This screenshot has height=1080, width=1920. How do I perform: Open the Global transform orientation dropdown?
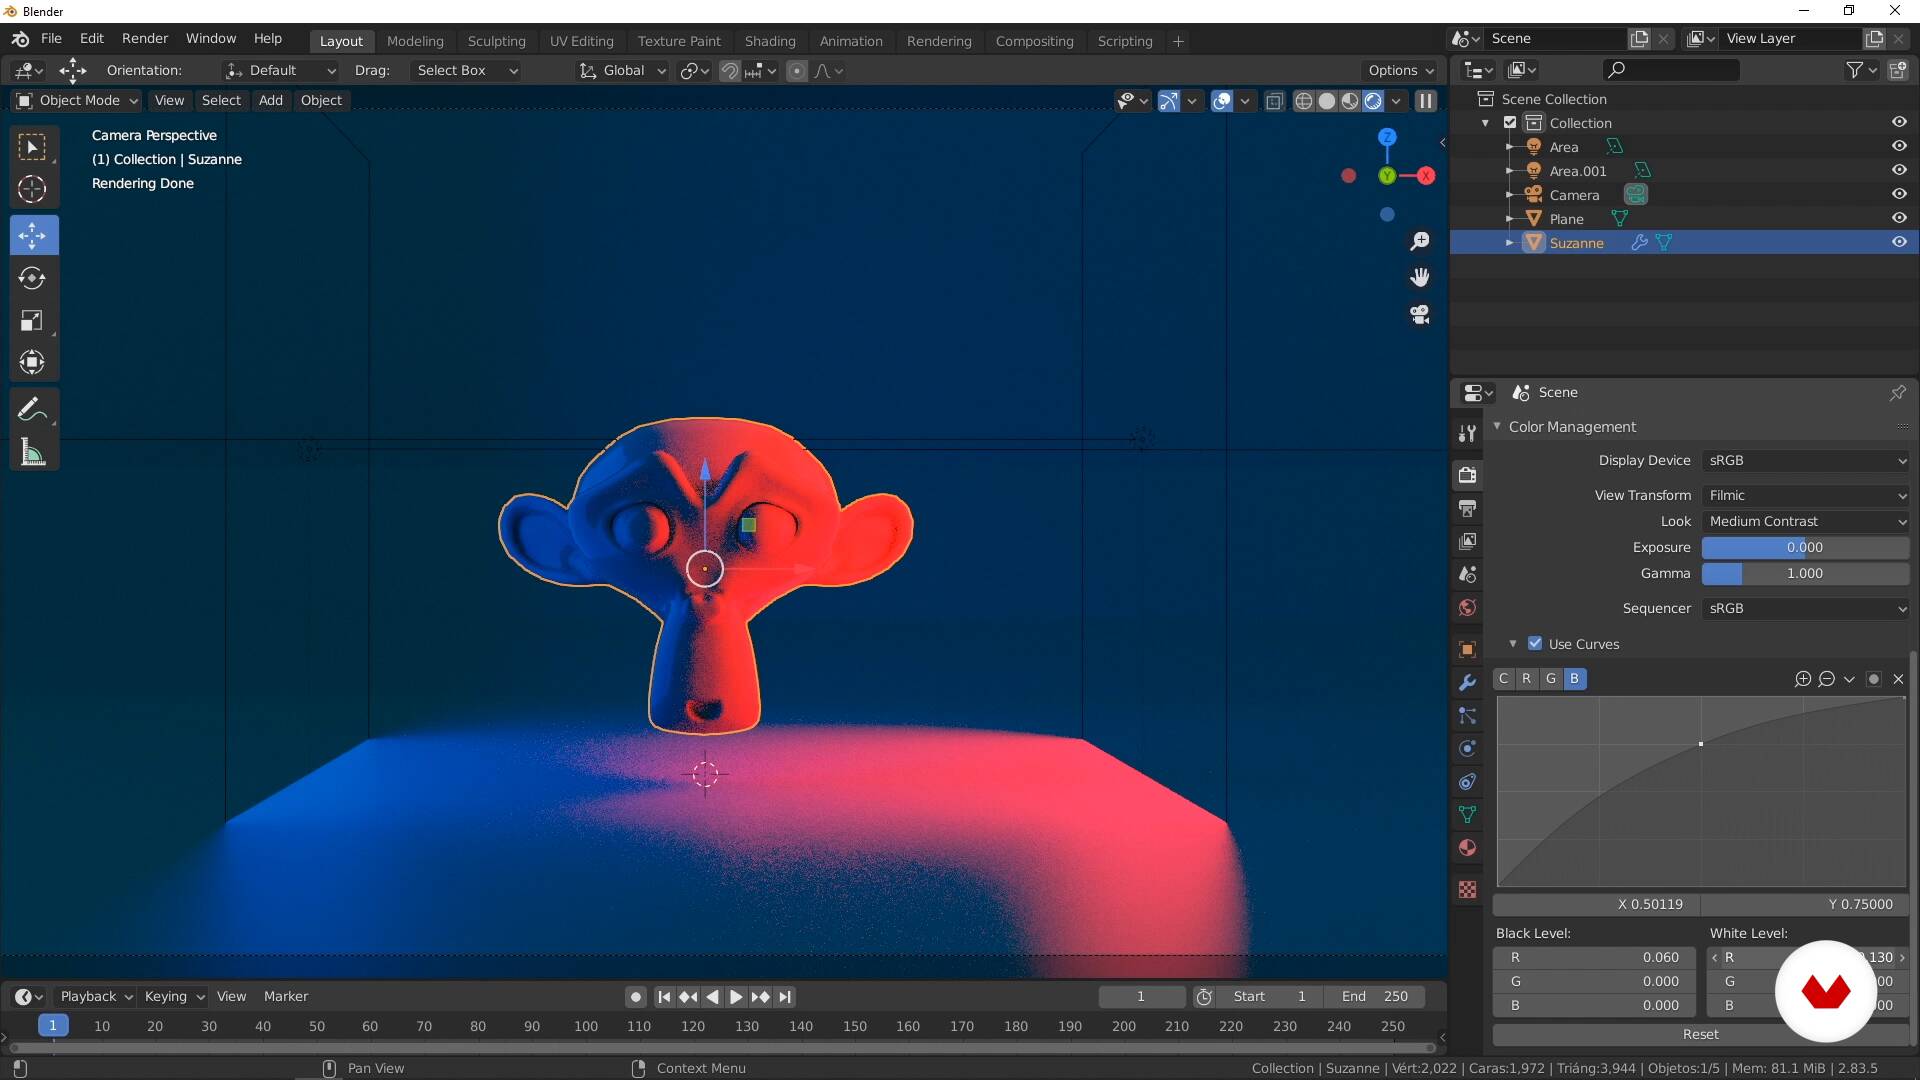click(623, 70)
